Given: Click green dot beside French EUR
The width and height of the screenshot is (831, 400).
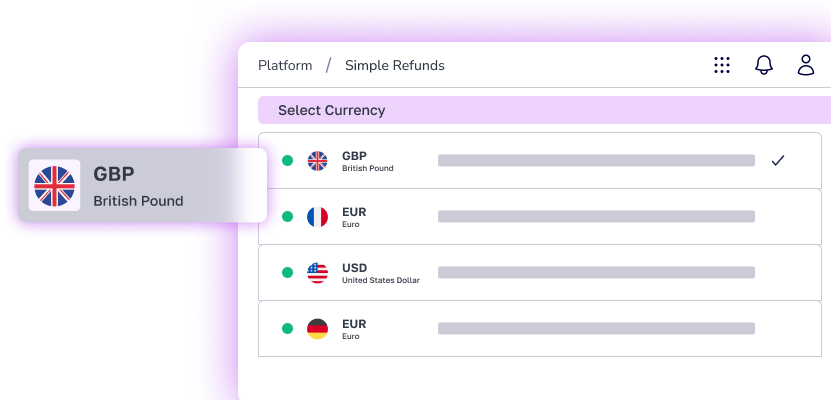Looking at the screenshot, I should click(x=287, y=217).
